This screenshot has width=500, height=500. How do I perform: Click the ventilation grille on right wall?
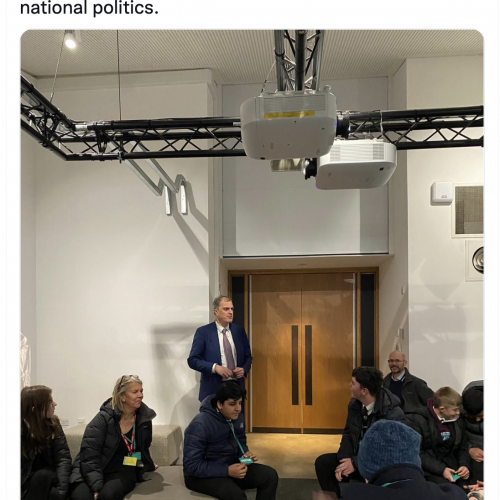click(x=469, y=210)
